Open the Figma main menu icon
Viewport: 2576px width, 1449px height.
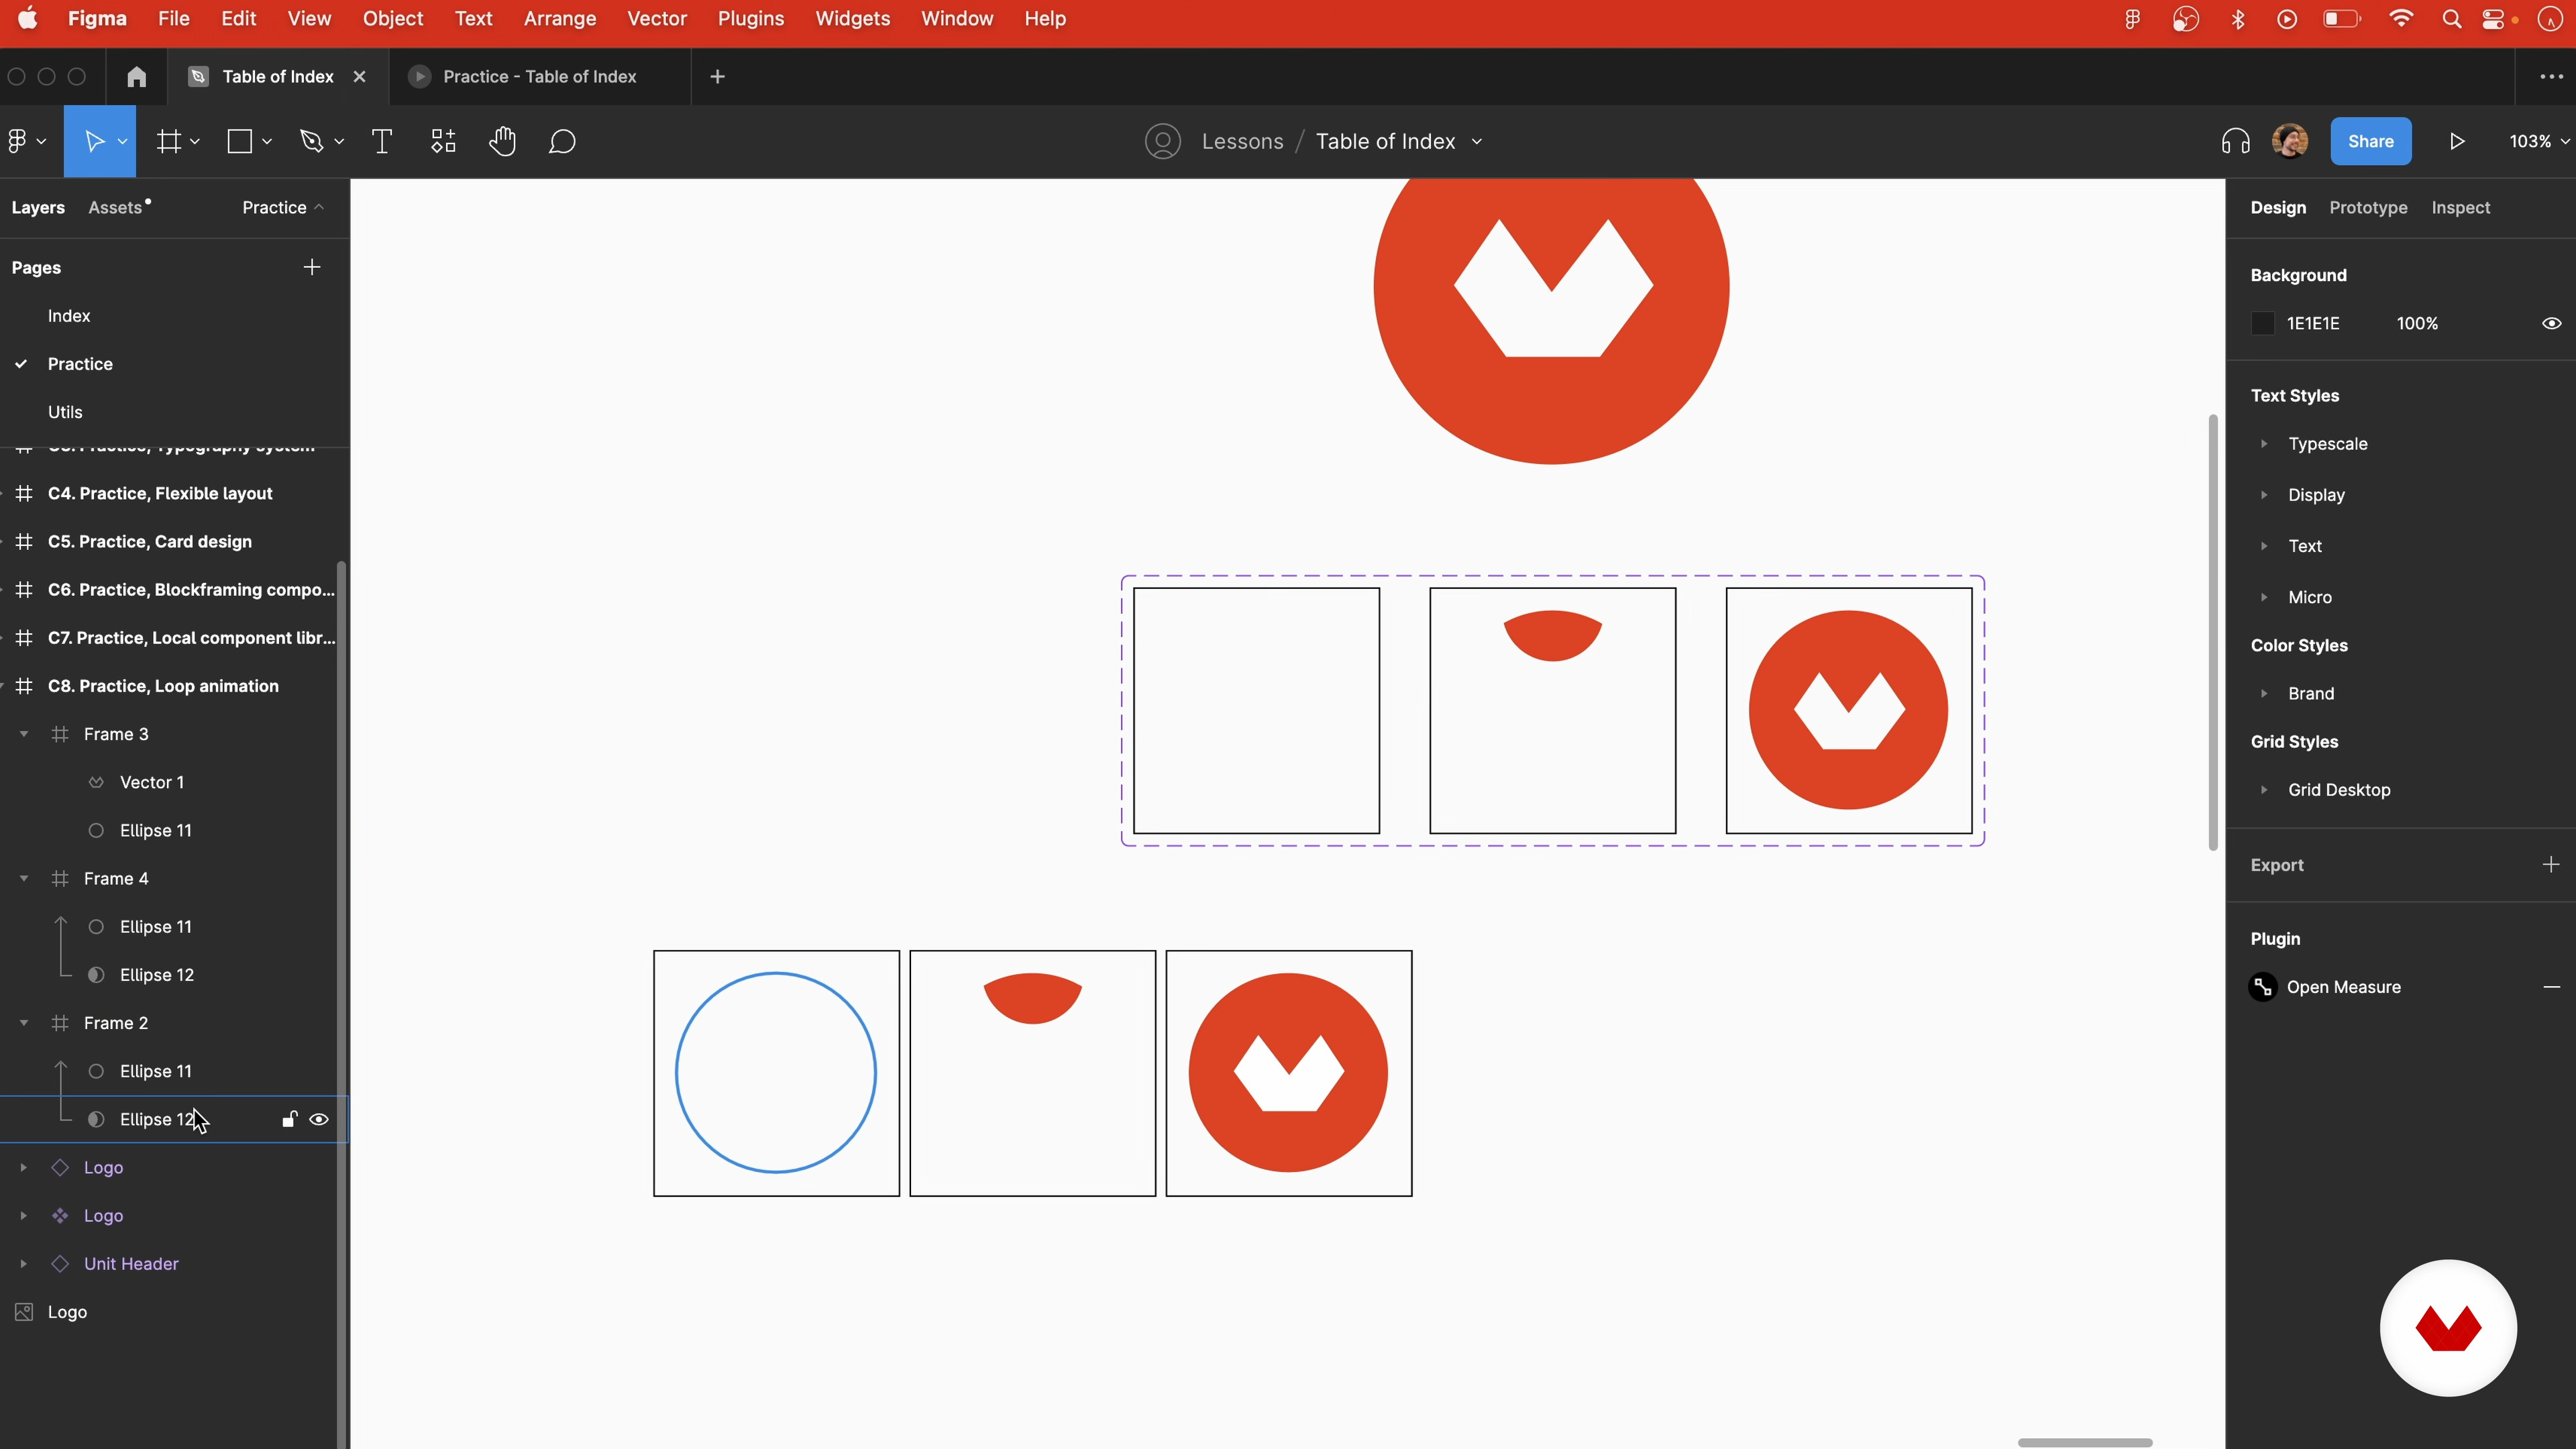[17, 141]
